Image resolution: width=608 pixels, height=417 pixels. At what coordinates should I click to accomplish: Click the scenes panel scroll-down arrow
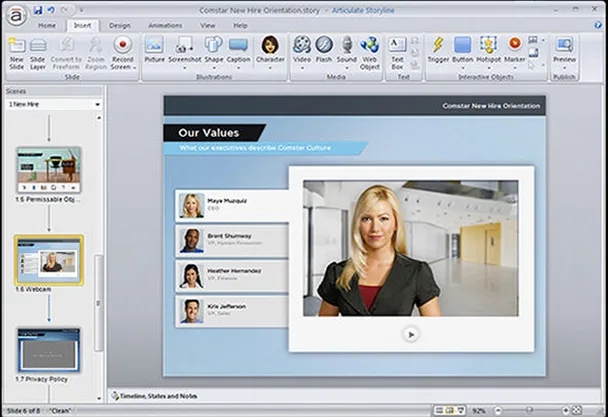(x=99, y=398)
